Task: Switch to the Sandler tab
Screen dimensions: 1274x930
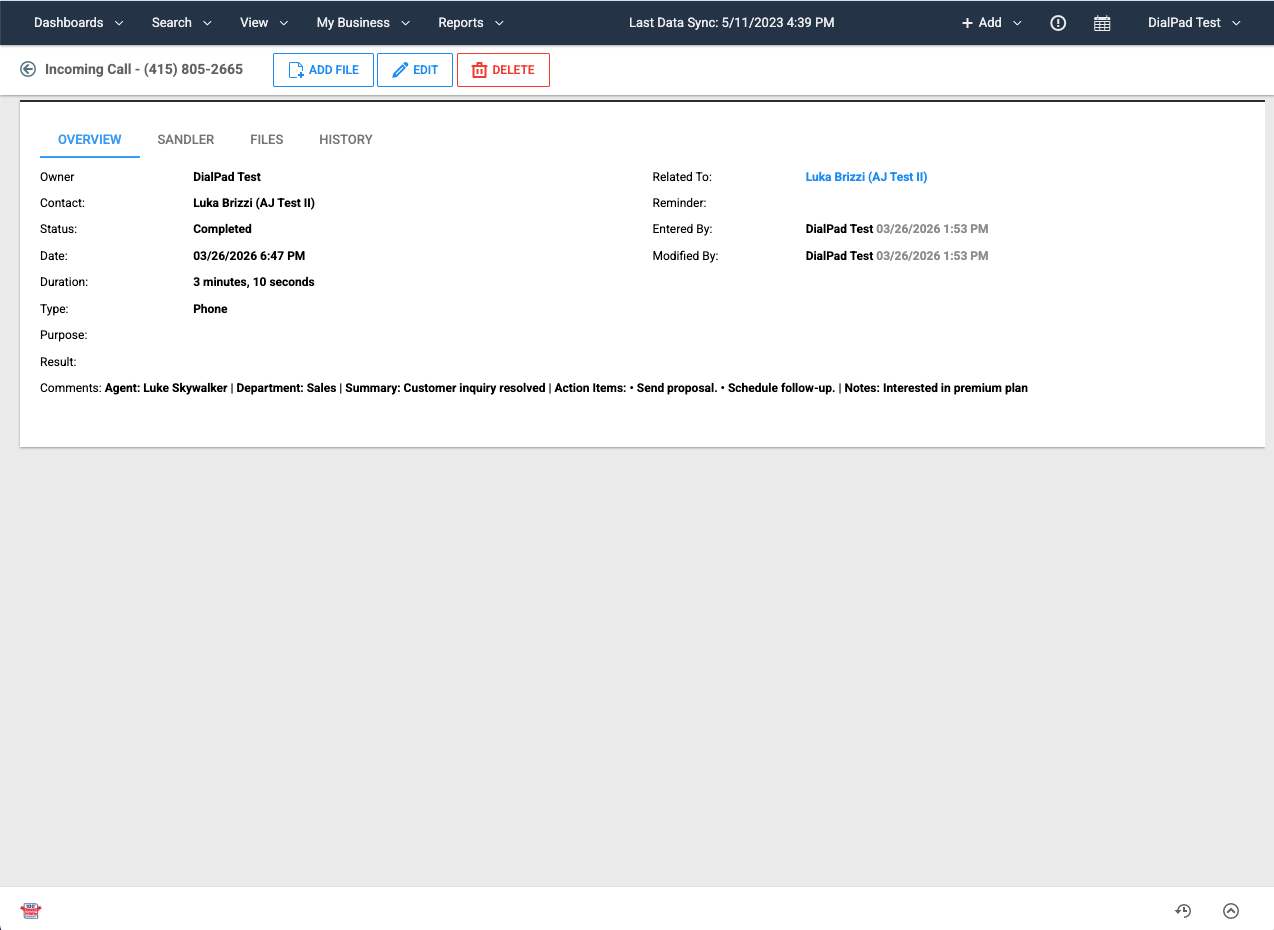Action: 186,140
